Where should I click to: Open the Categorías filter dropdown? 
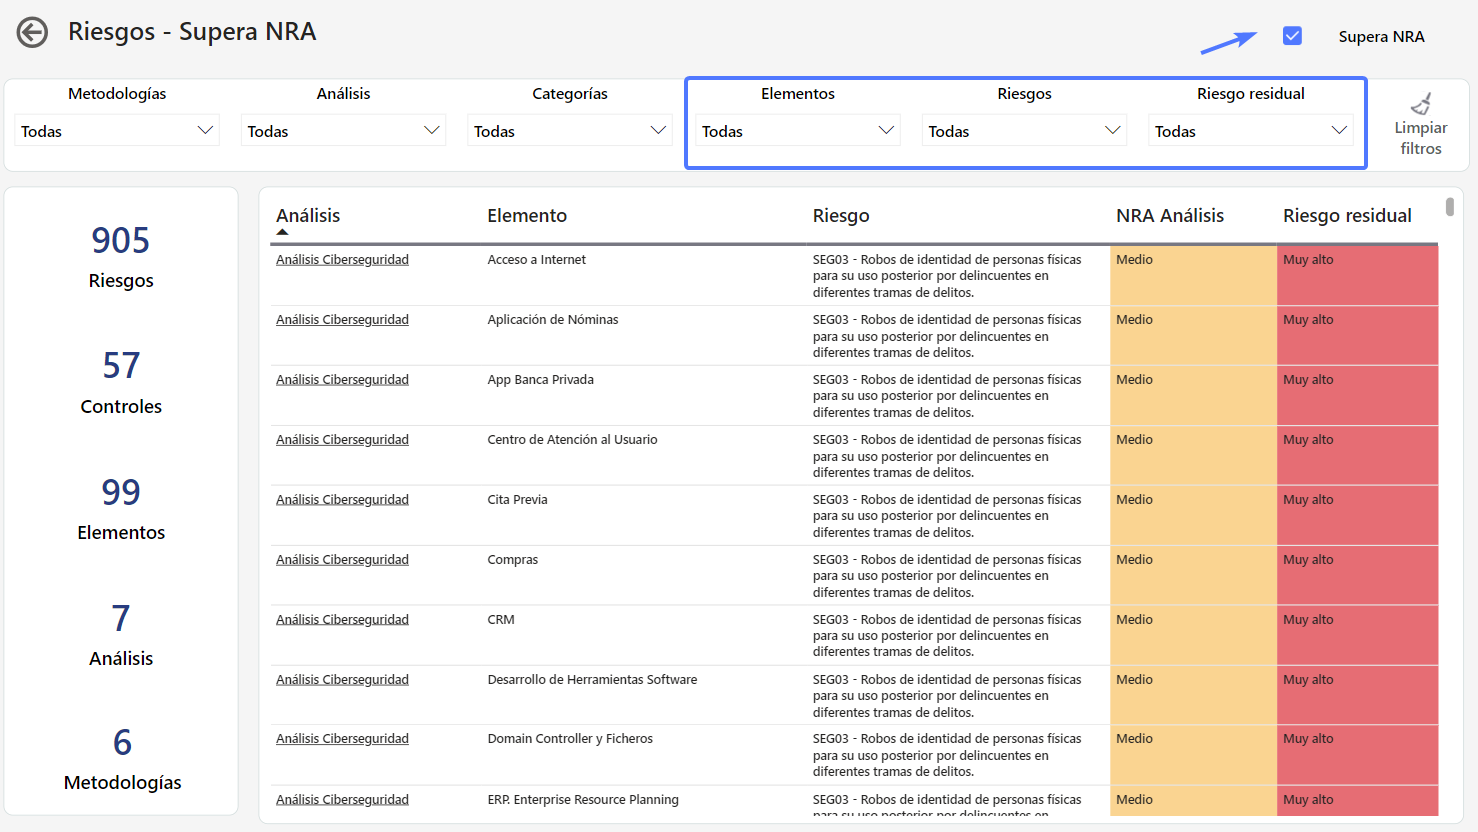[x=569, y=131]
